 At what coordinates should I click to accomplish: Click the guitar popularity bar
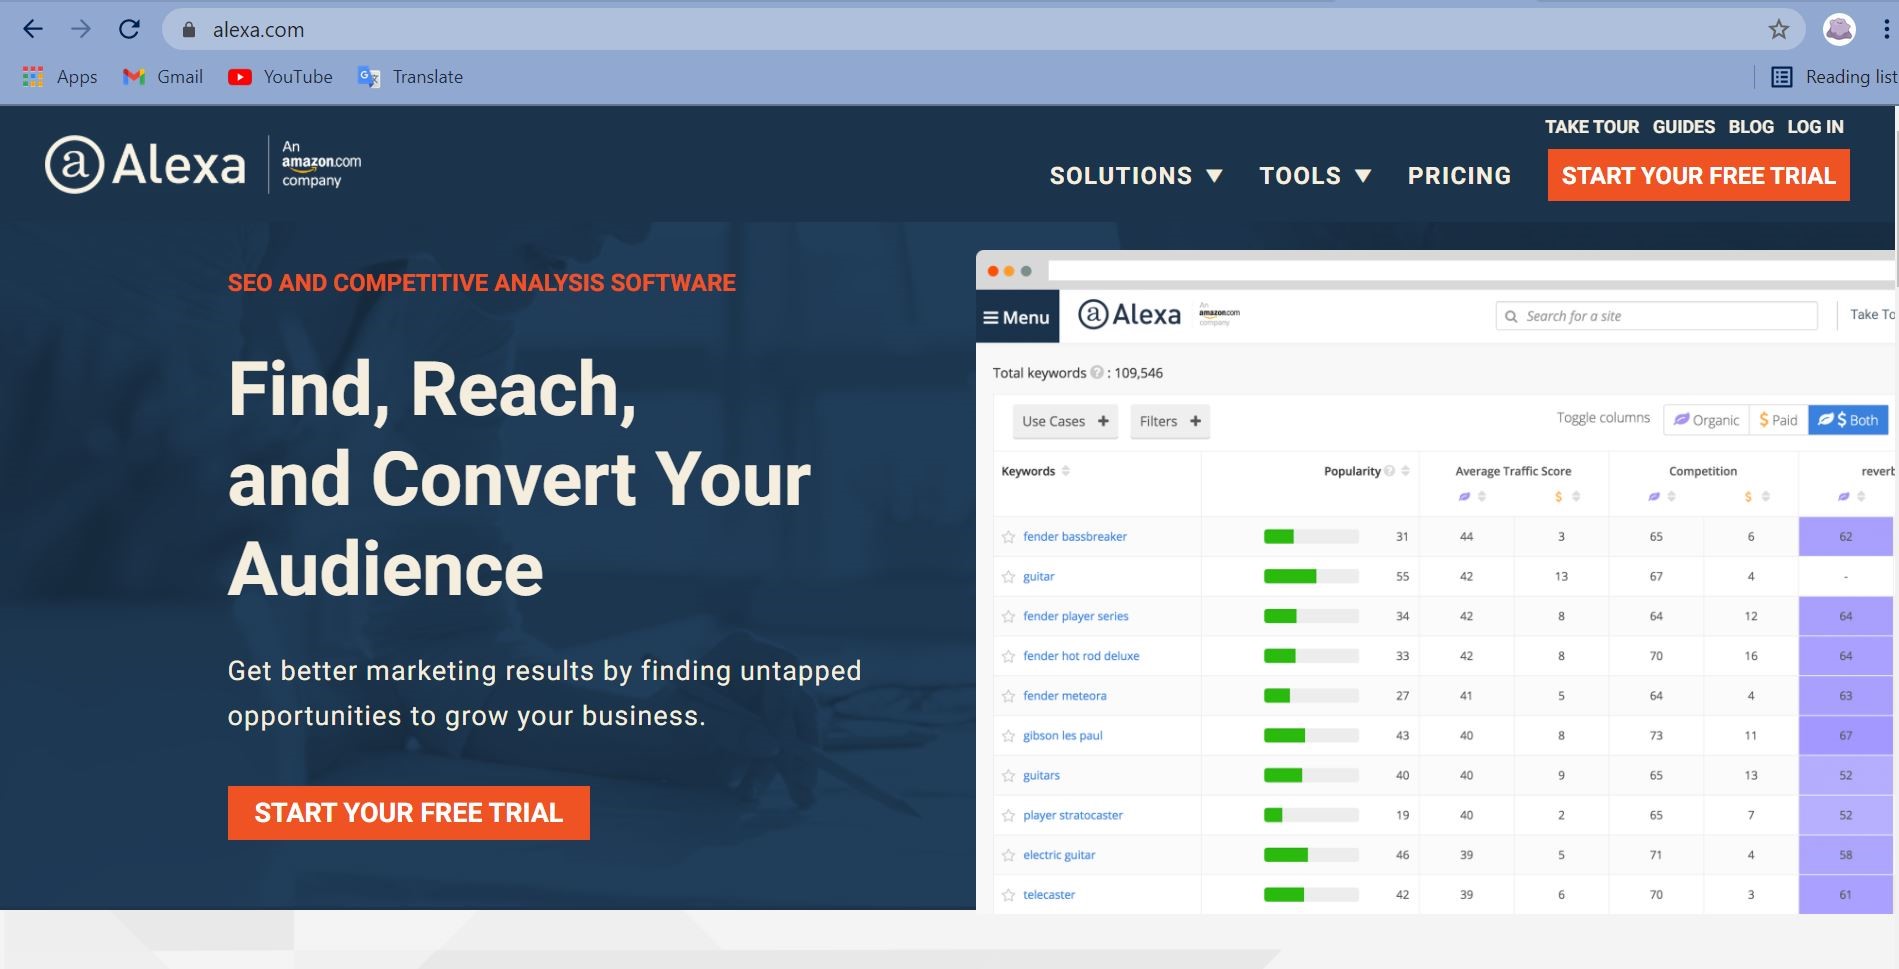(x=1311, y=577)
